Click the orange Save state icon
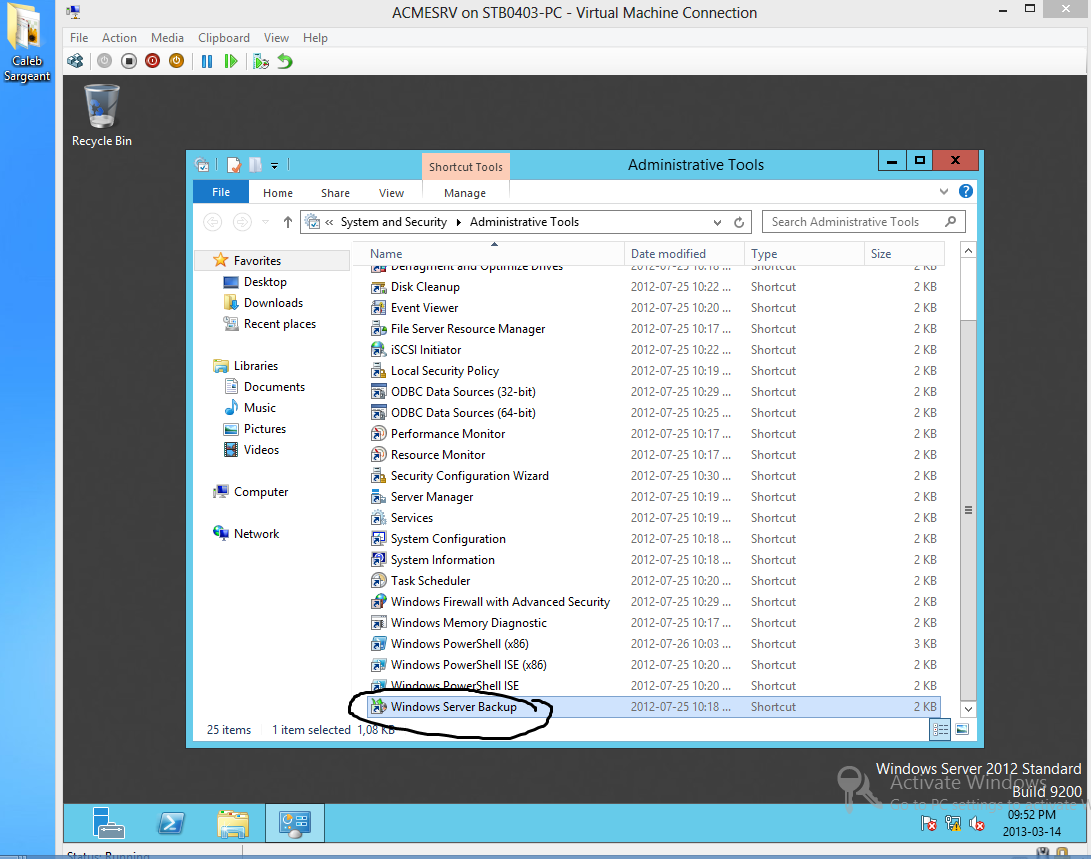This screenshot has width=1091, height=859. click(x=177, y=61)
